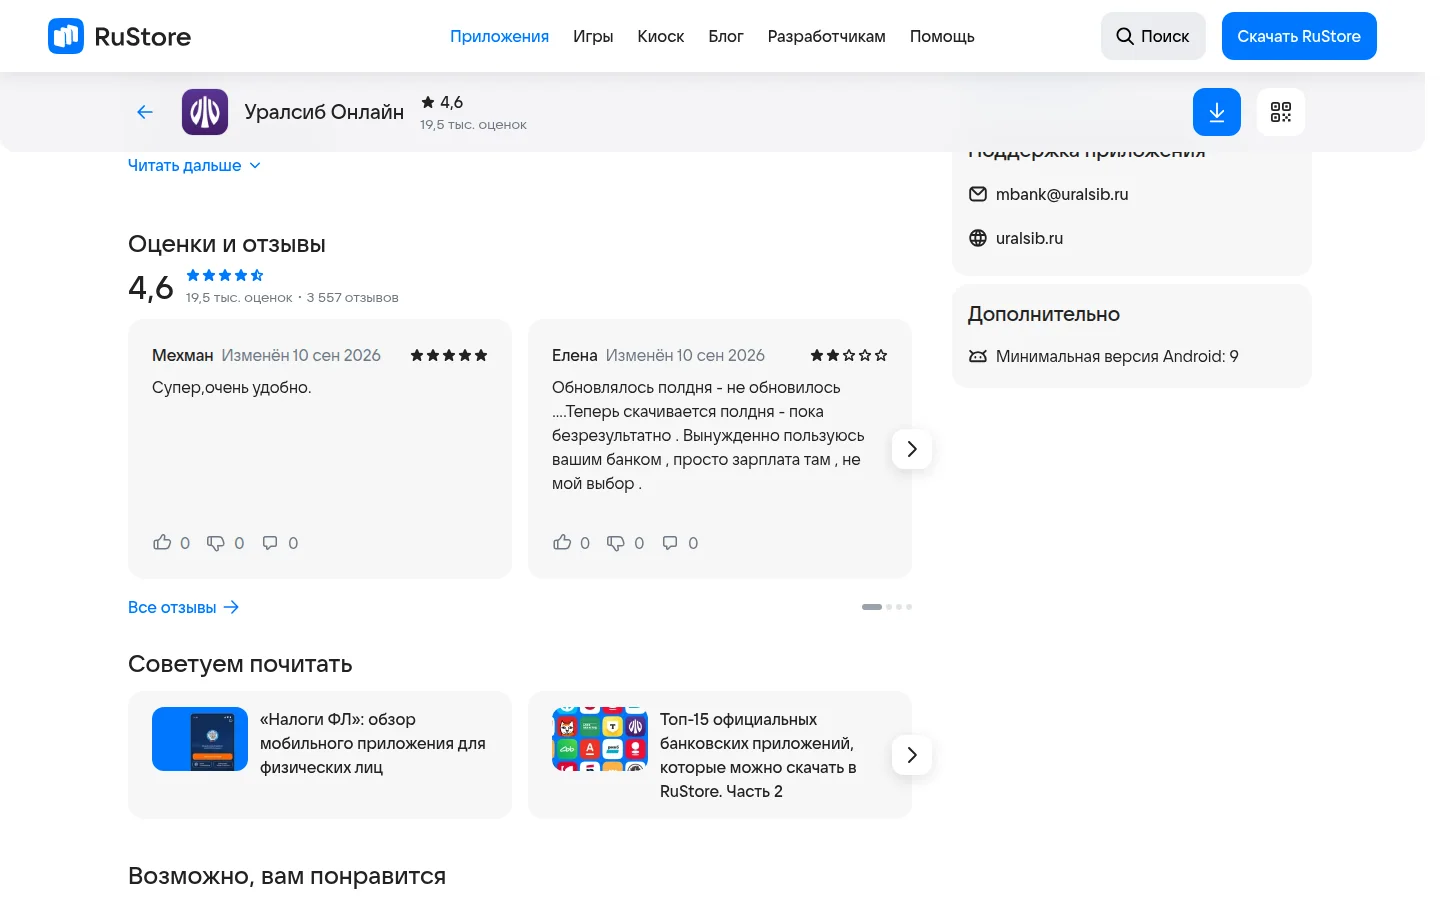Click reviewer name Елена
Screen dimensions: 1440x900
(x=575, y=355)
